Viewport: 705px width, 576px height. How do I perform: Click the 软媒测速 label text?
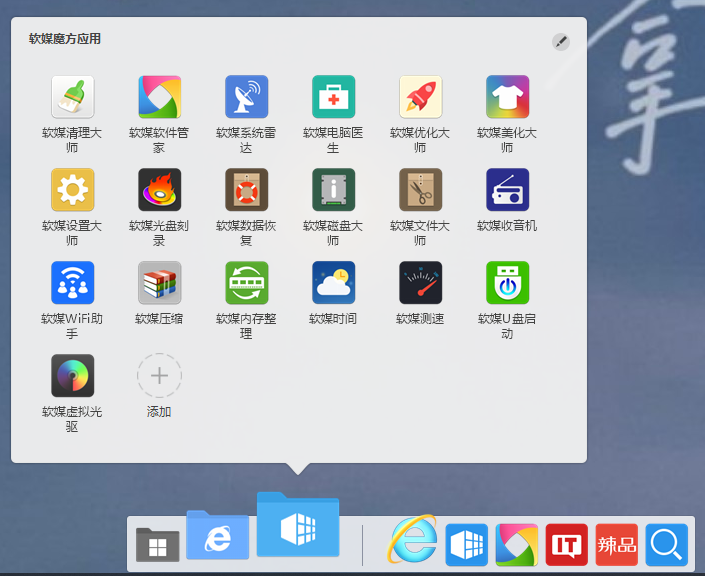(x=420, y=318)
